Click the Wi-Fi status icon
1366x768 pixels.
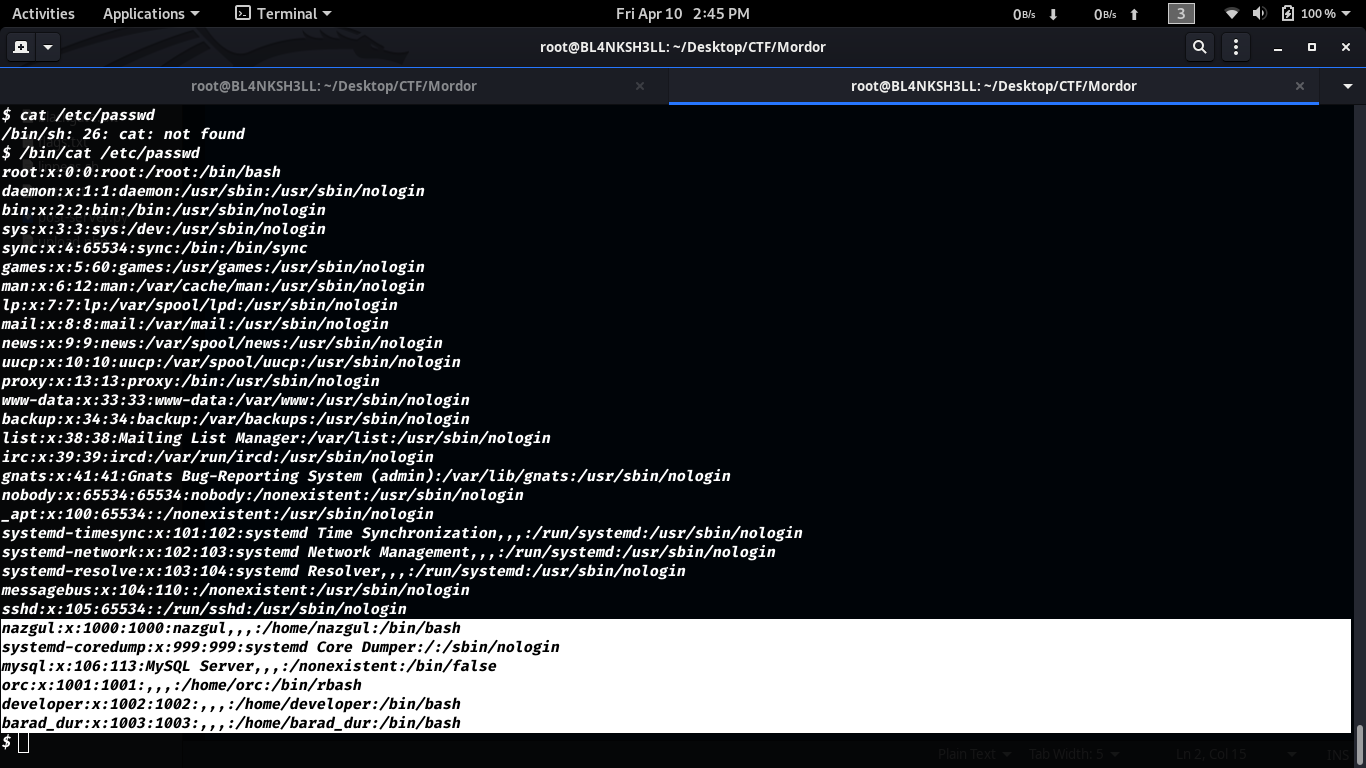1232,14
